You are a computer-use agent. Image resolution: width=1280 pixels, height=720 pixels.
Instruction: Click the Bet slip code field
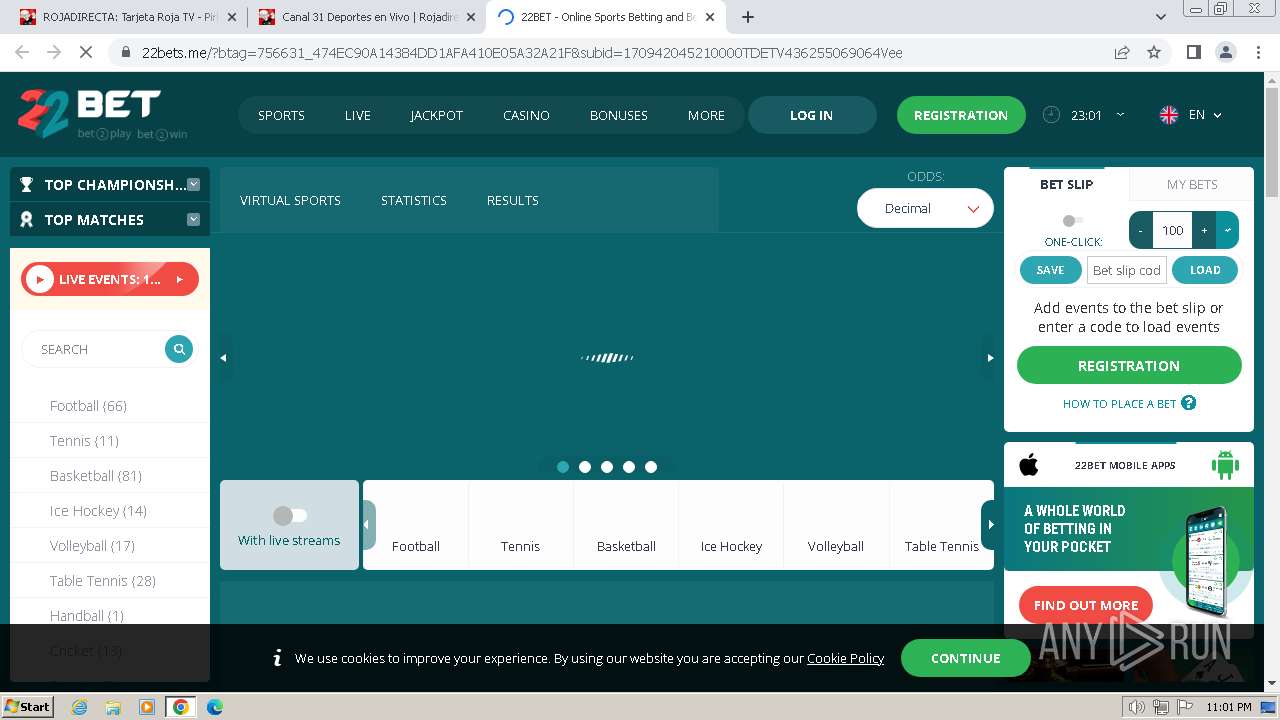point(1127,270)
